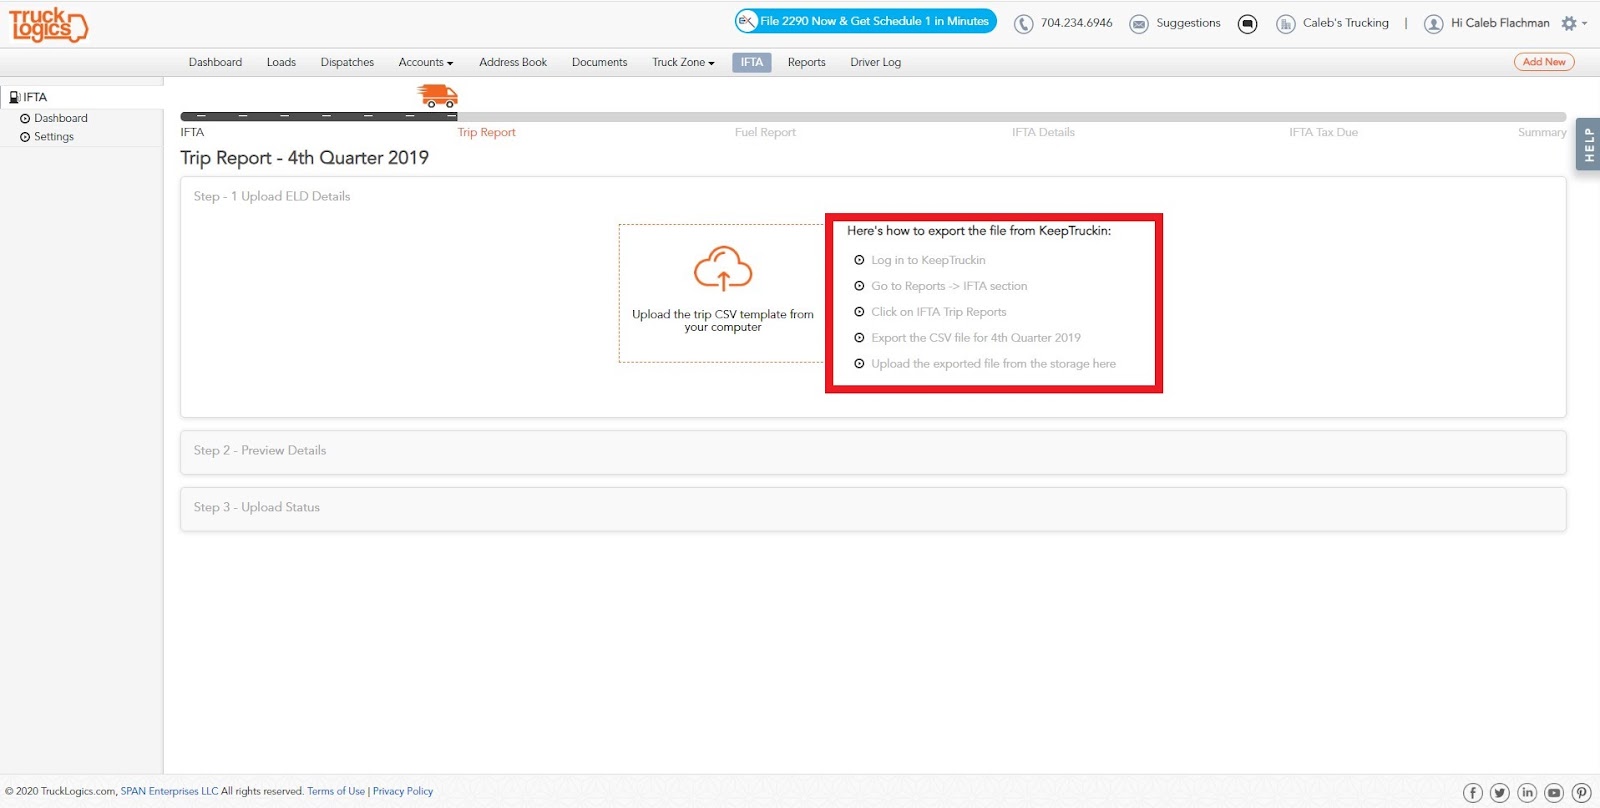Click the Step 1 Upload ELD Details header
1600x808 pixels.
[x=272, y=196]
